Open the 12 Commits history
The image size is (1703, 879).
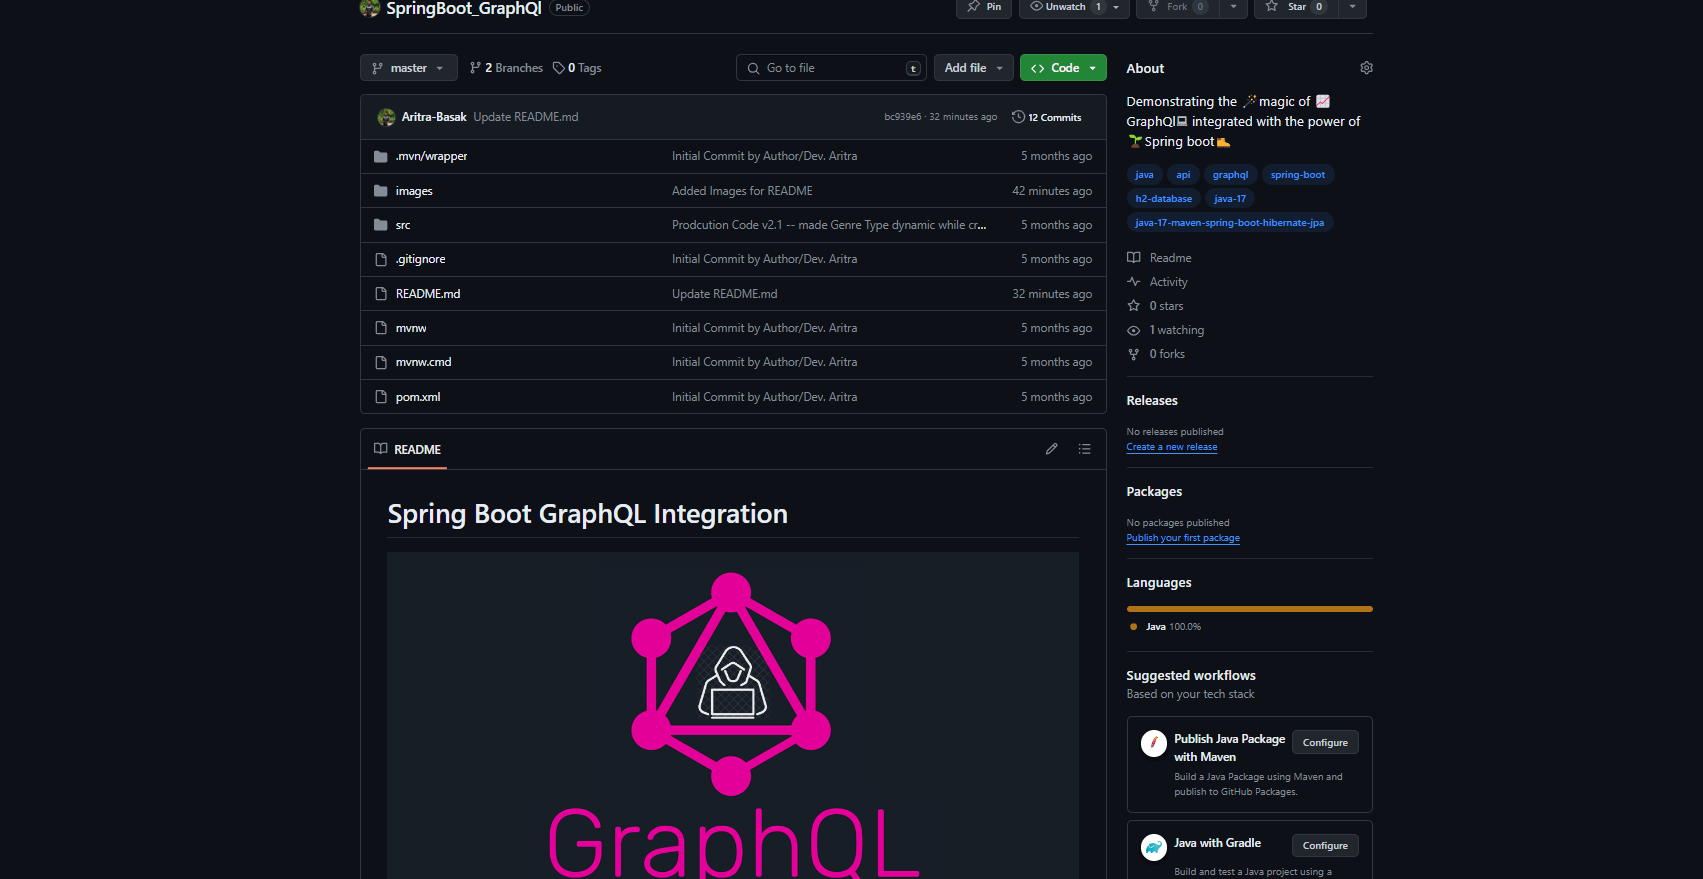(1046, 117)
